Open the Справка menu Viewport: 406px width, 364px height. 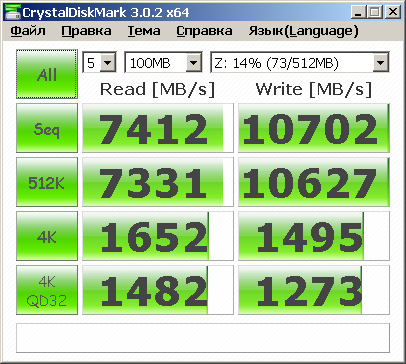click(204, 31)
